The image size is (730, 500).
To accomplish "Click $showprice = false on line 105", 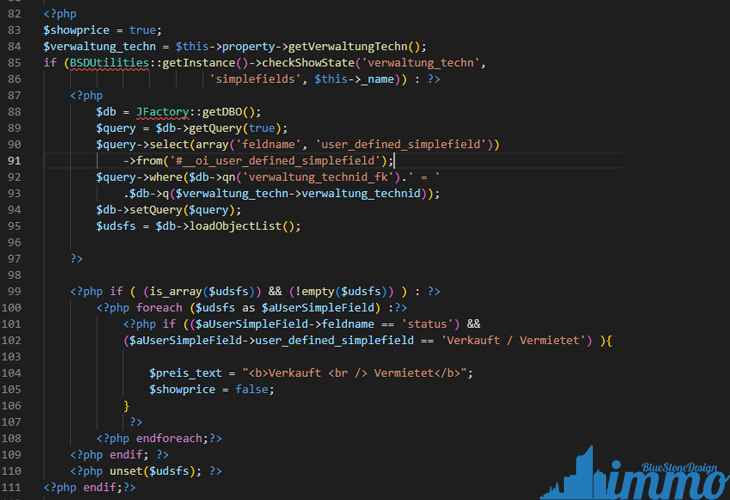I will click(x=209, y=389).
